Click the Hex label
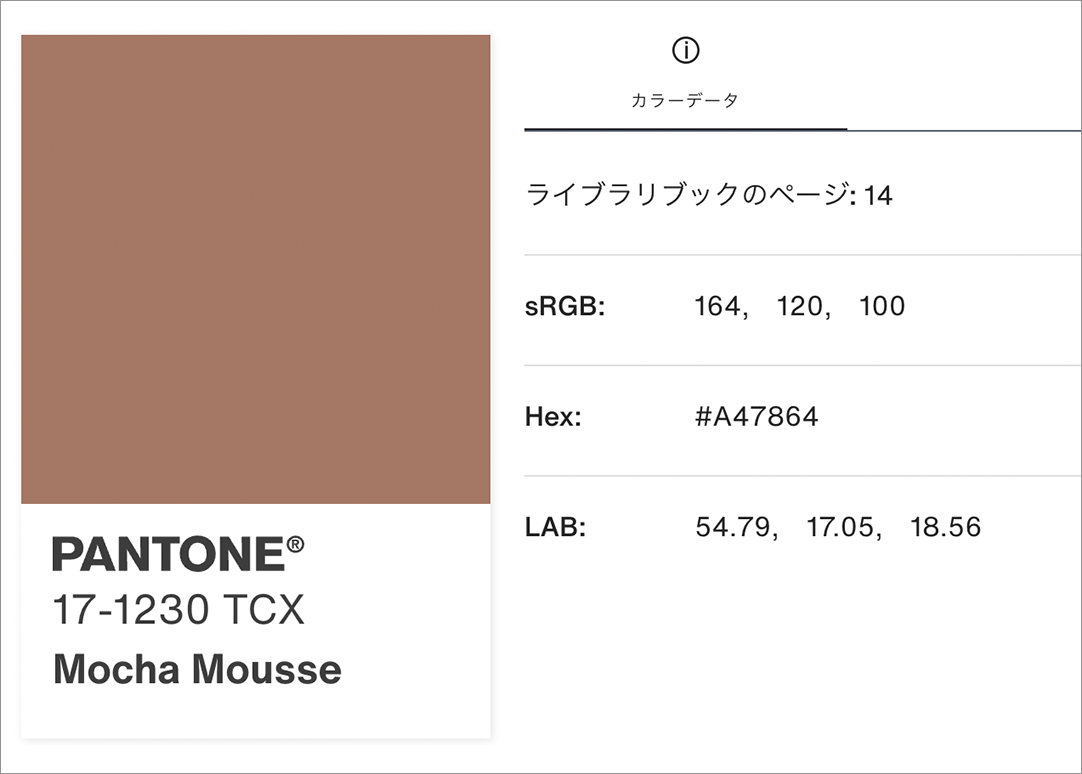 (553, 417)
